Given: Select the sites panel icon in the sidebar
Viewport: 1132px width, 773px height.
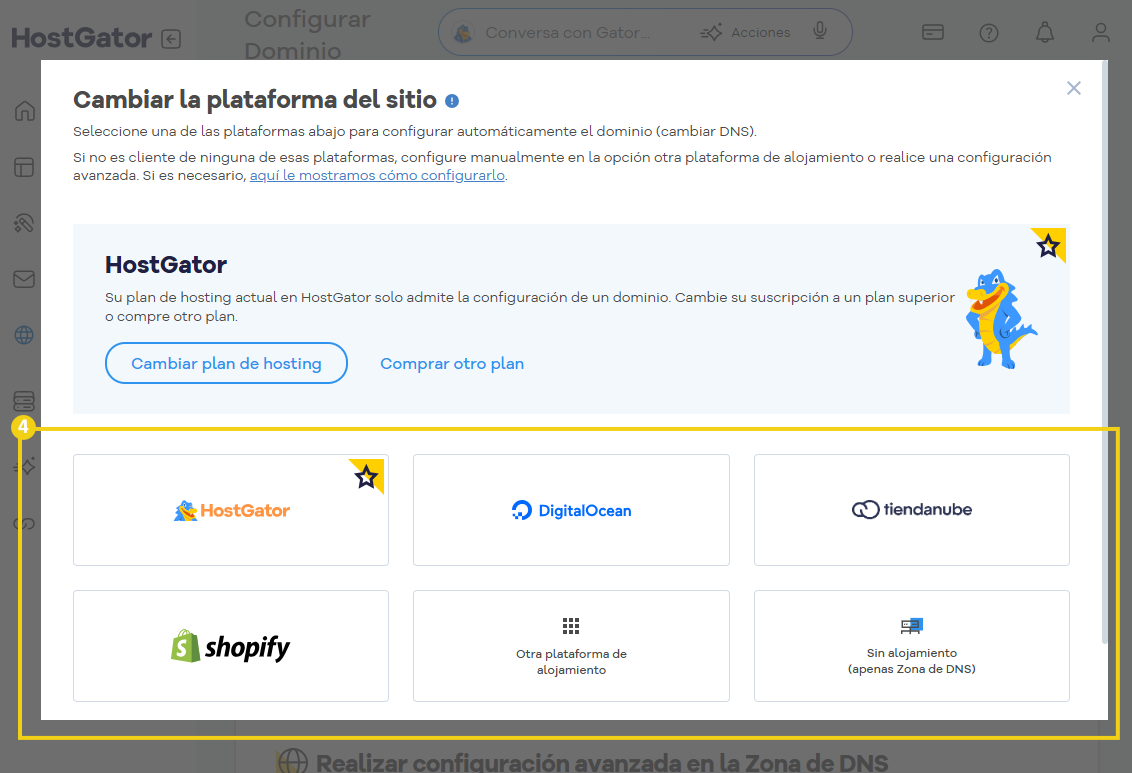Looking at the screenshot, I should (23, 167).
